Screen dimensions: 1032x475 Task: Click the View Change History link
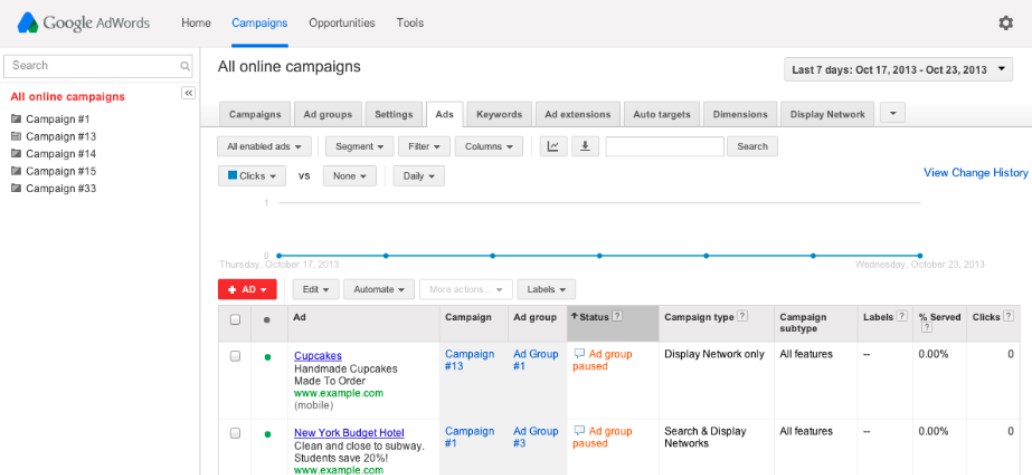coord(975,173)
